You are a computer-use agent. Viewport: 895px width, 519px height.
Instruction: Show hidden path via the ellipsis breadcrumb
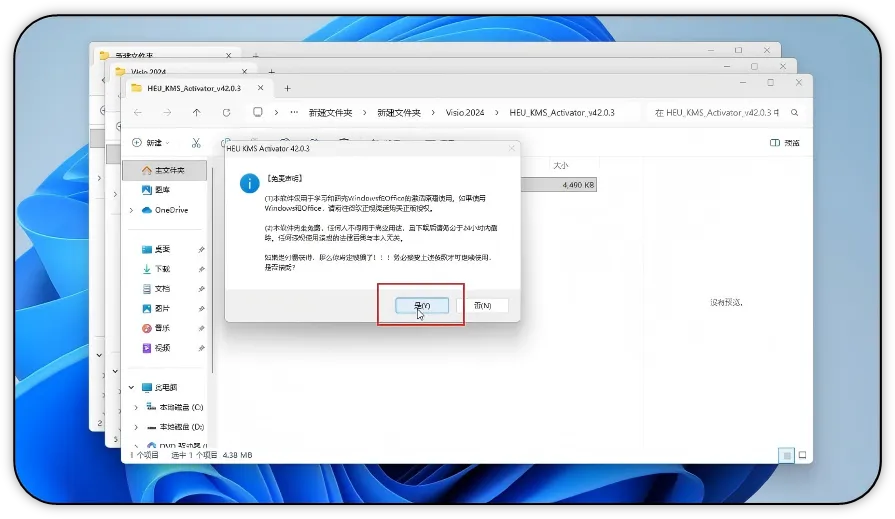tap(294, 112)
